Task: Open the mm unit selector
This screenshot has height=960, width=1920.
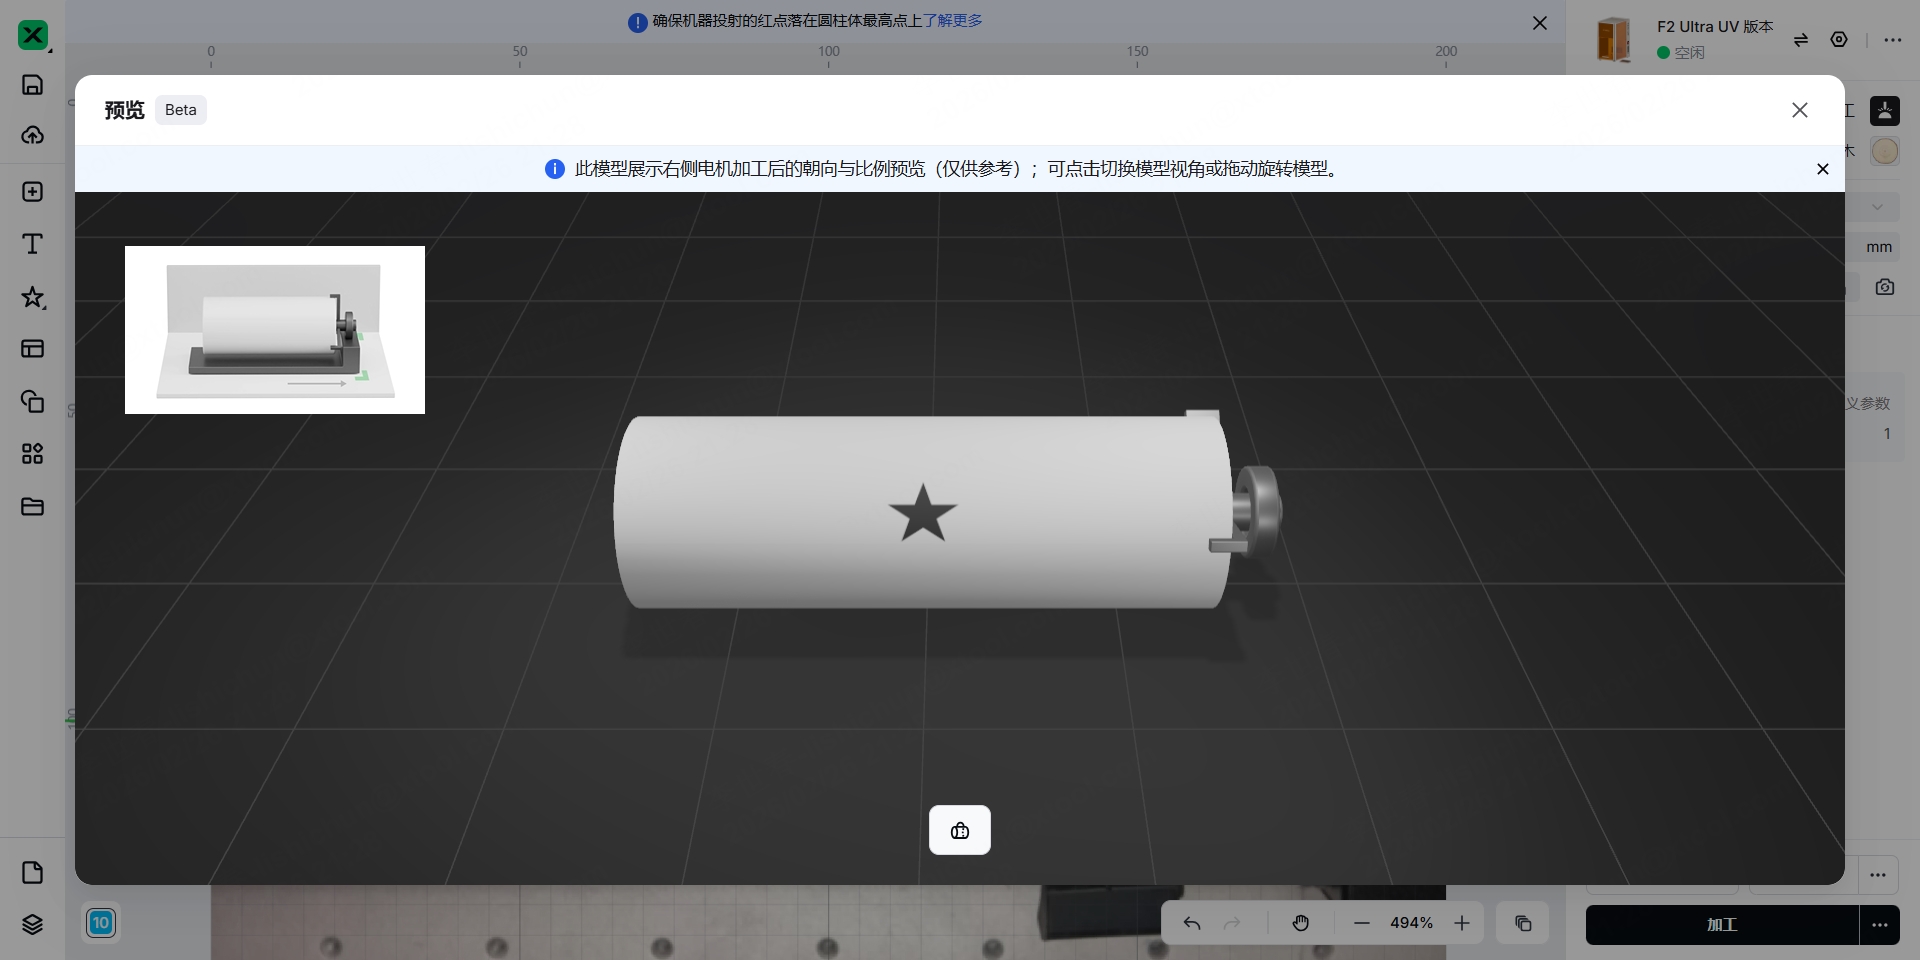Action: pyautogui.click(x=1878, y=247)
